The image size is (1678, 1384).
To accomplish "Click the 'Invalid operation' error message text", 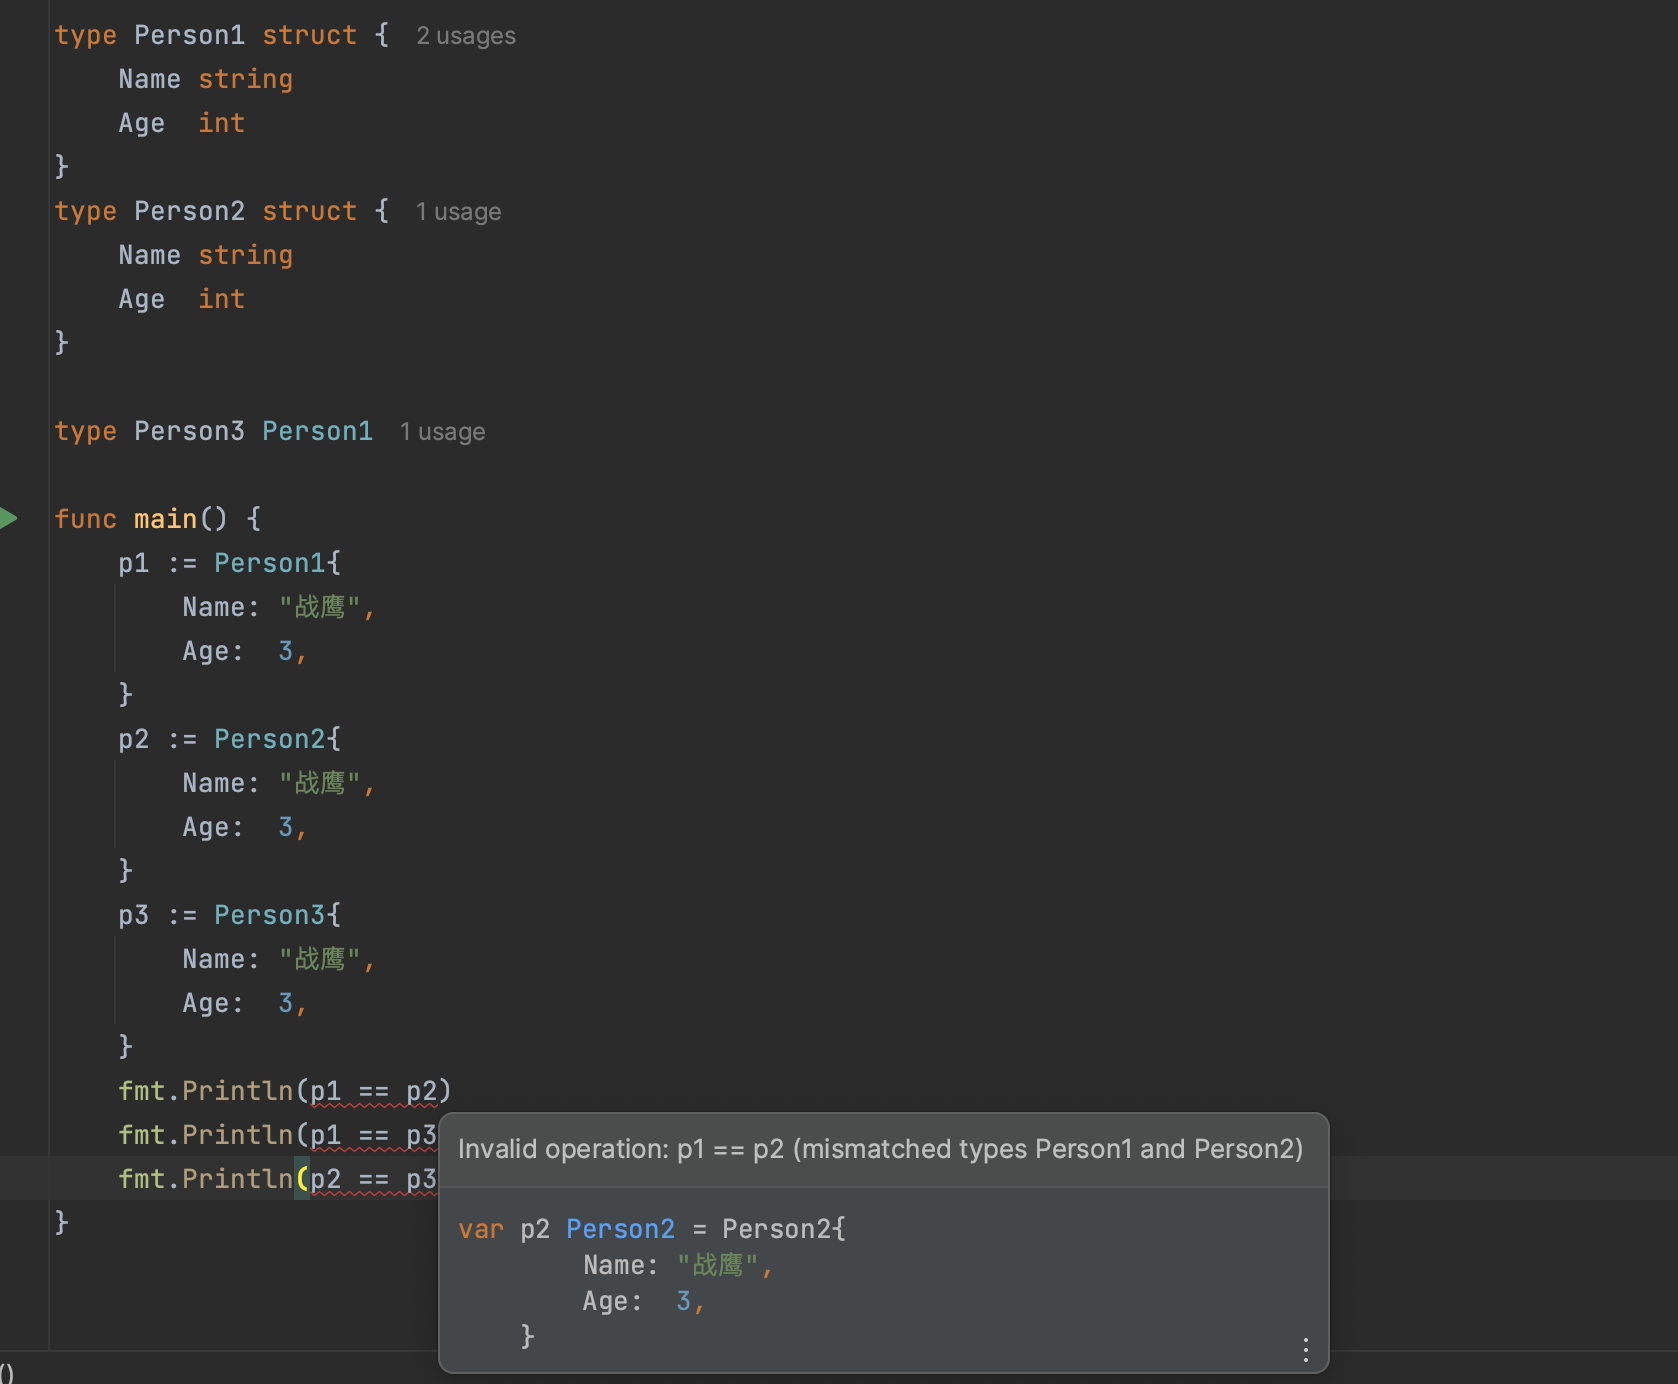I will [x=880, y=1149].
